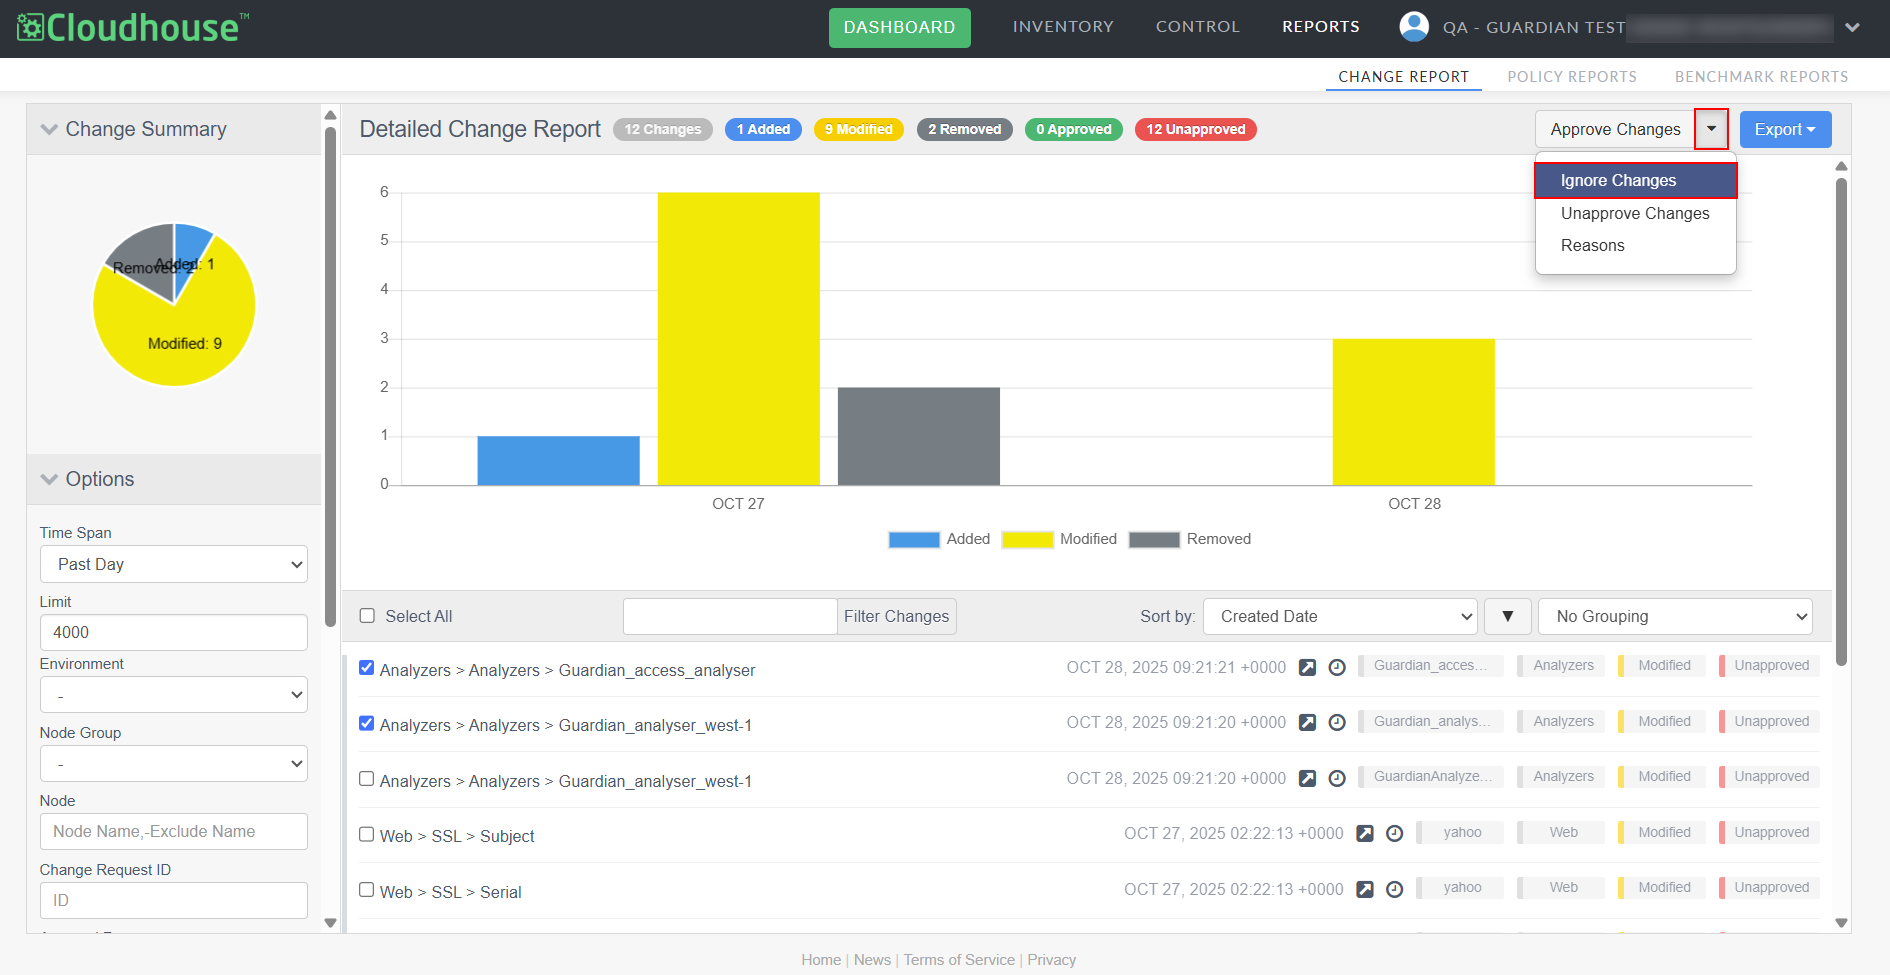Screen dimensions: 1890x975
Task: Click the yellow Modified legend swatch
Action: 1027,540
